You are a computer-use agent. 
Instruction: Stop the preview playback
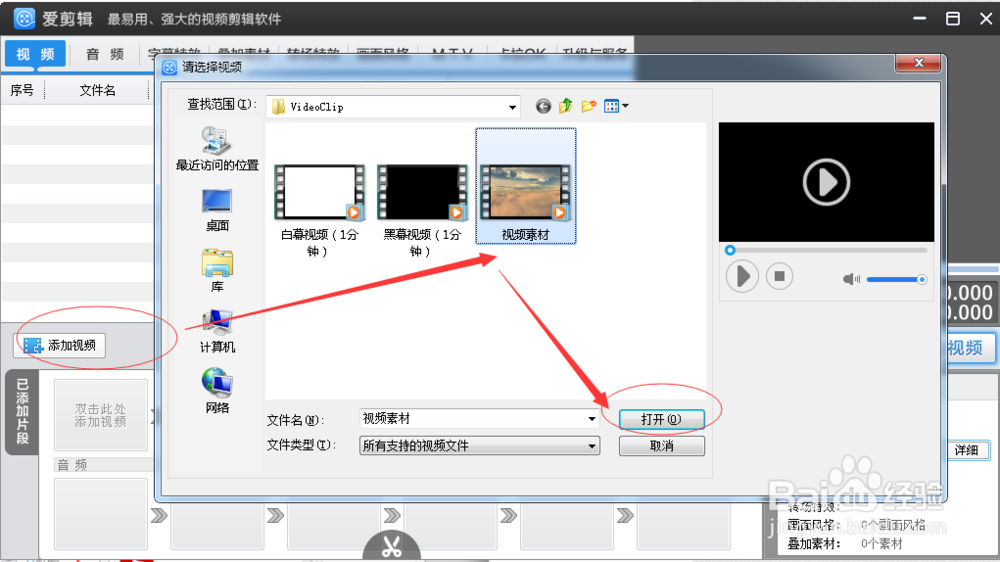[x=779, y=276]
